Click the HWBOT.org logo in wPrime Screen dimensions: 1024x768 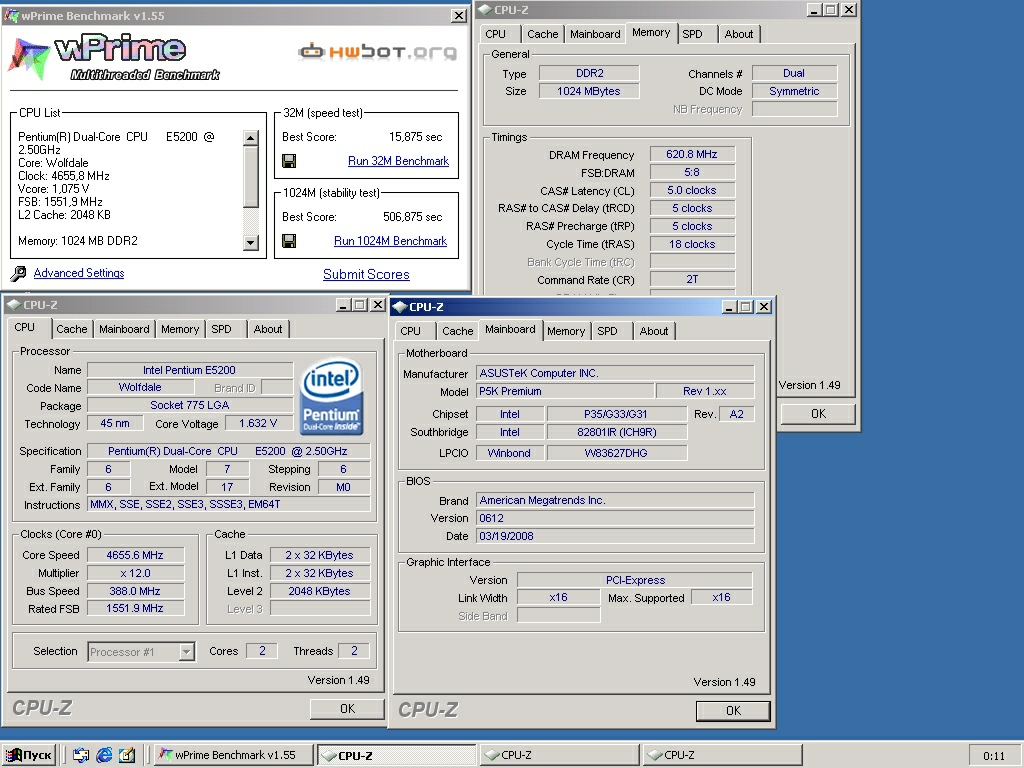pyautogui.click(x=377, y=51)
